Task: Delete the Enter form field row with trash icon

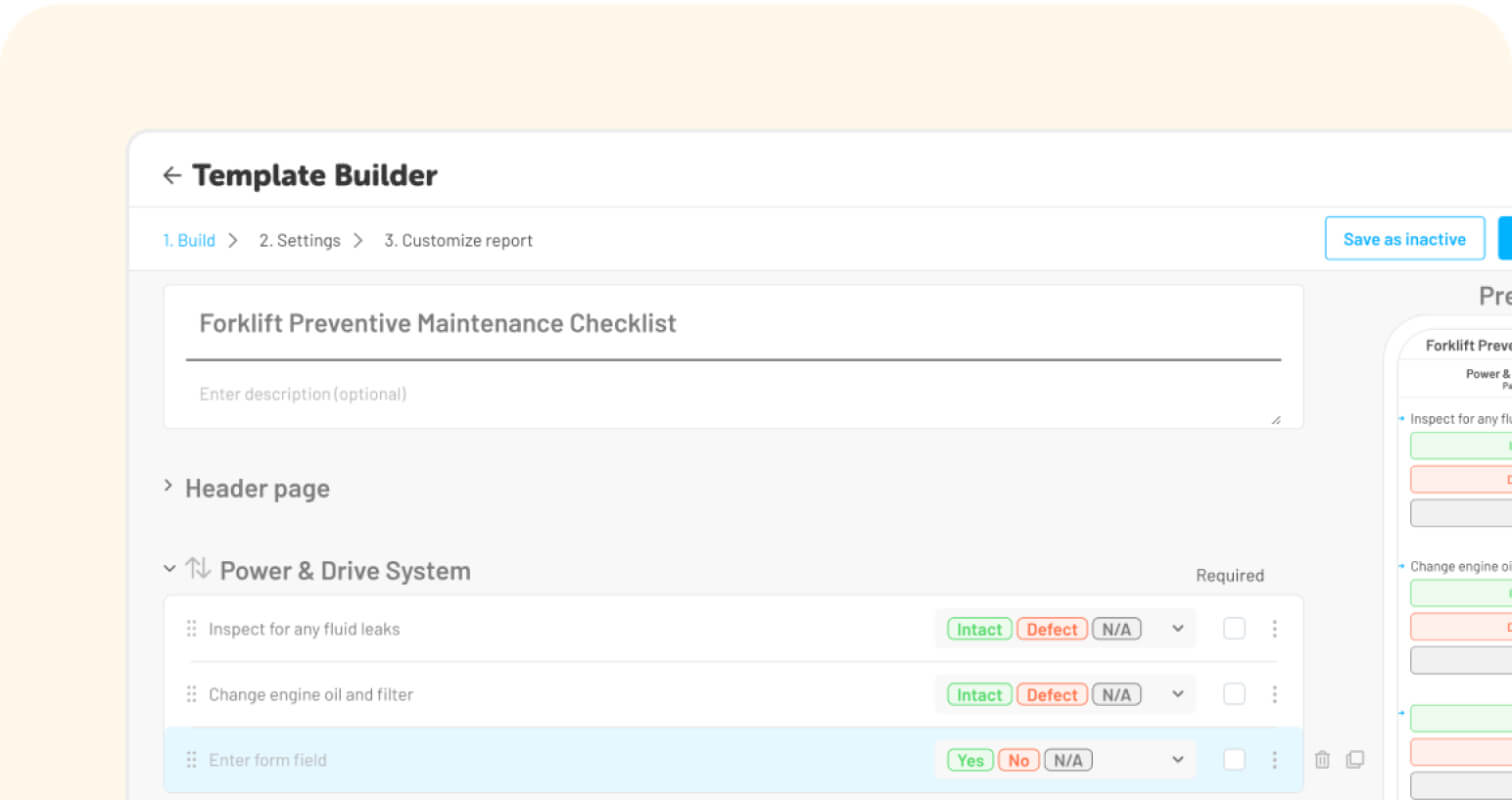Action: (x=1322, y=760)
